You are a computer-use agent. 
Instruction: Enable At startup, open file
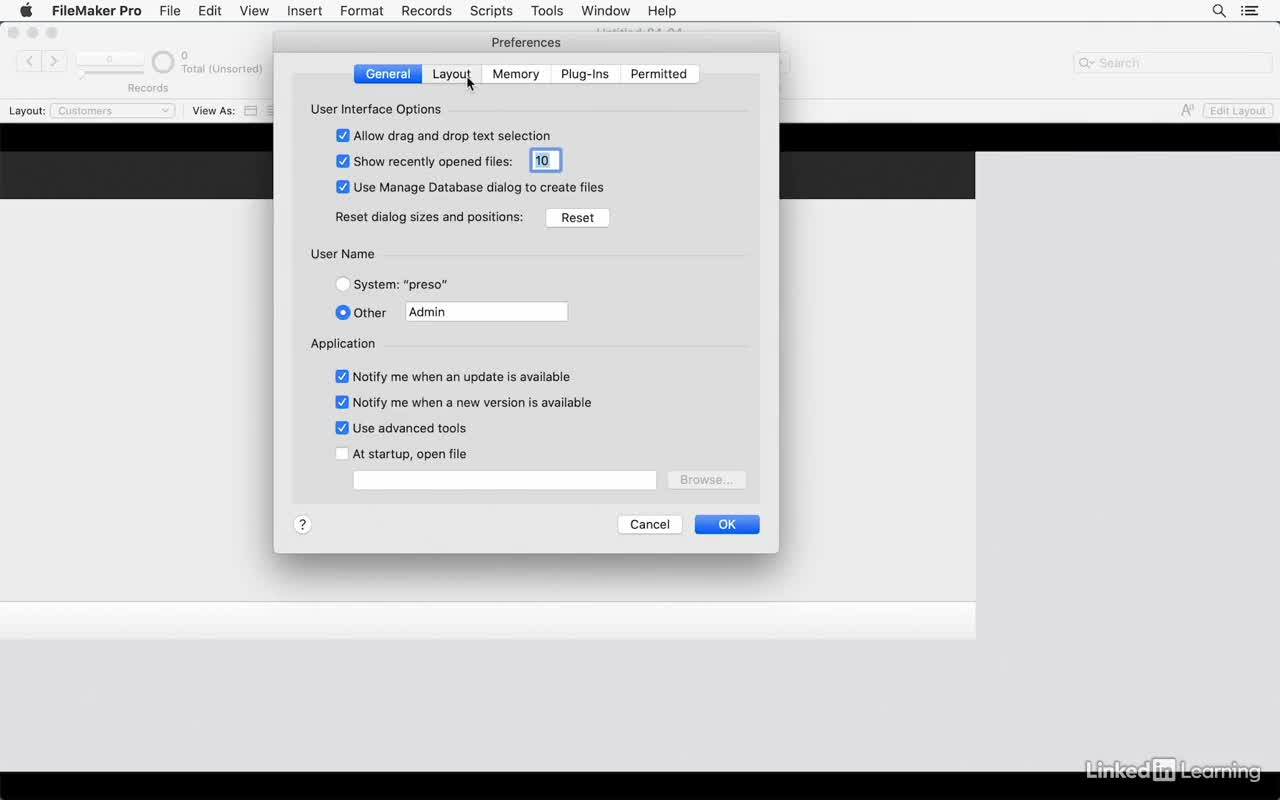[x=342, y=454]
